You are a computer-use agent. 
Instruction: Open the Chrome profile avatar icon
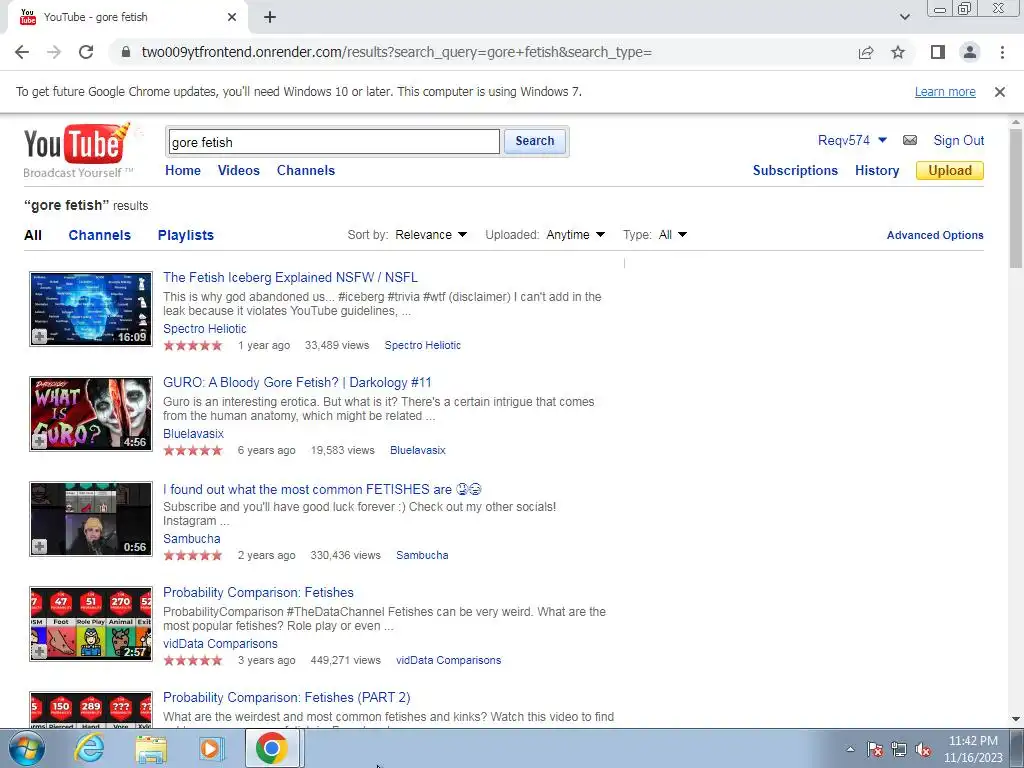pyautogui.click(x=970, y=52)
